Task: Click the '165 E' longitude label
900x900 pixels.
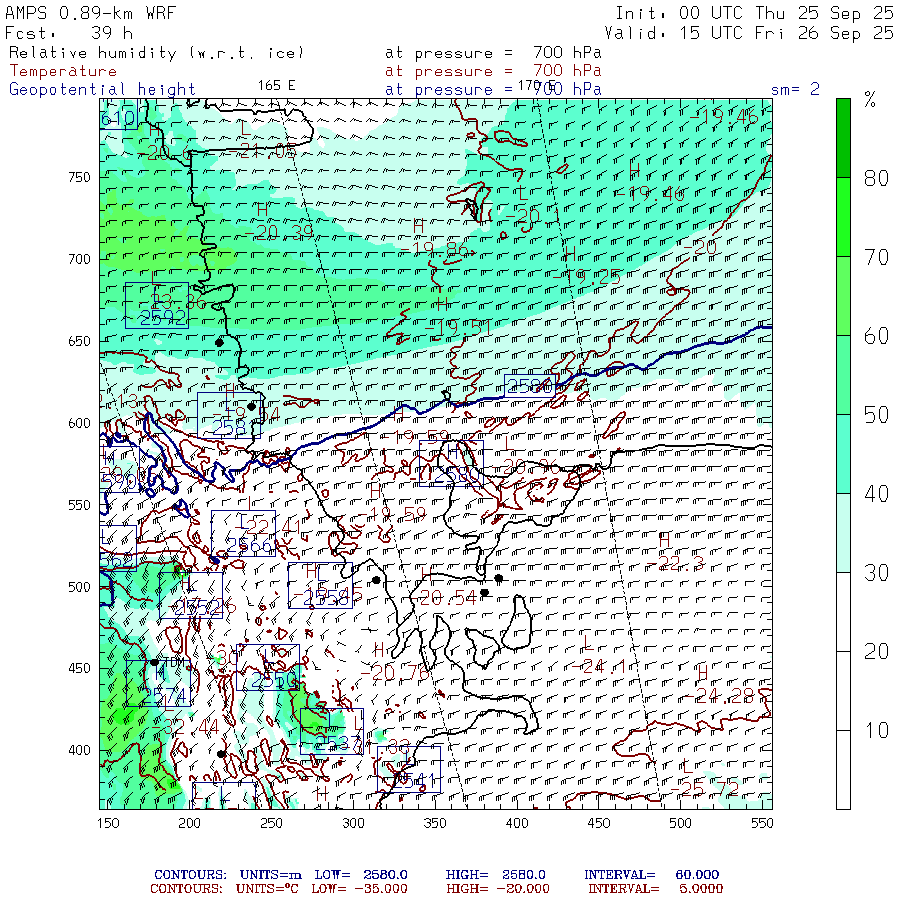Action: coord(277,86)
